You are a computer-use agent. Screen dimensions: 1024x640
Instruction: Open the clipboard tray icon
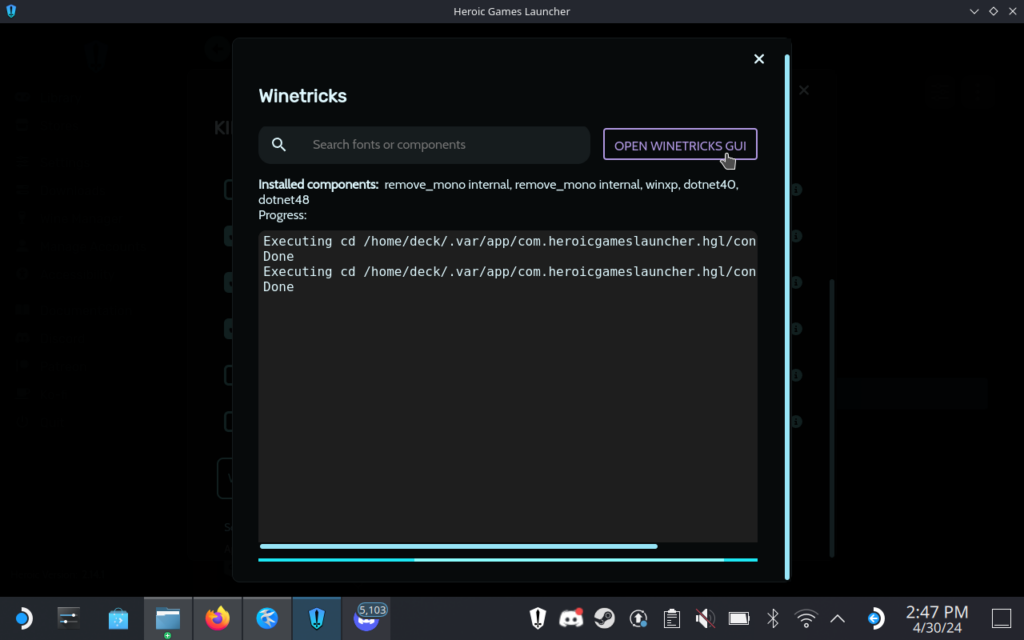coord(671,618)
